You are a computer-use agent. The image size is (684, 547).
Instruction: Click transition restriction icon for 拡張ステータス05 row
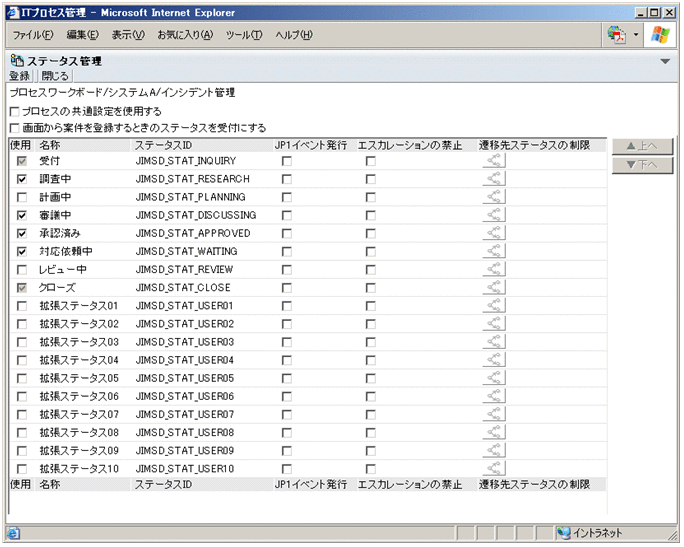point(494,378)
